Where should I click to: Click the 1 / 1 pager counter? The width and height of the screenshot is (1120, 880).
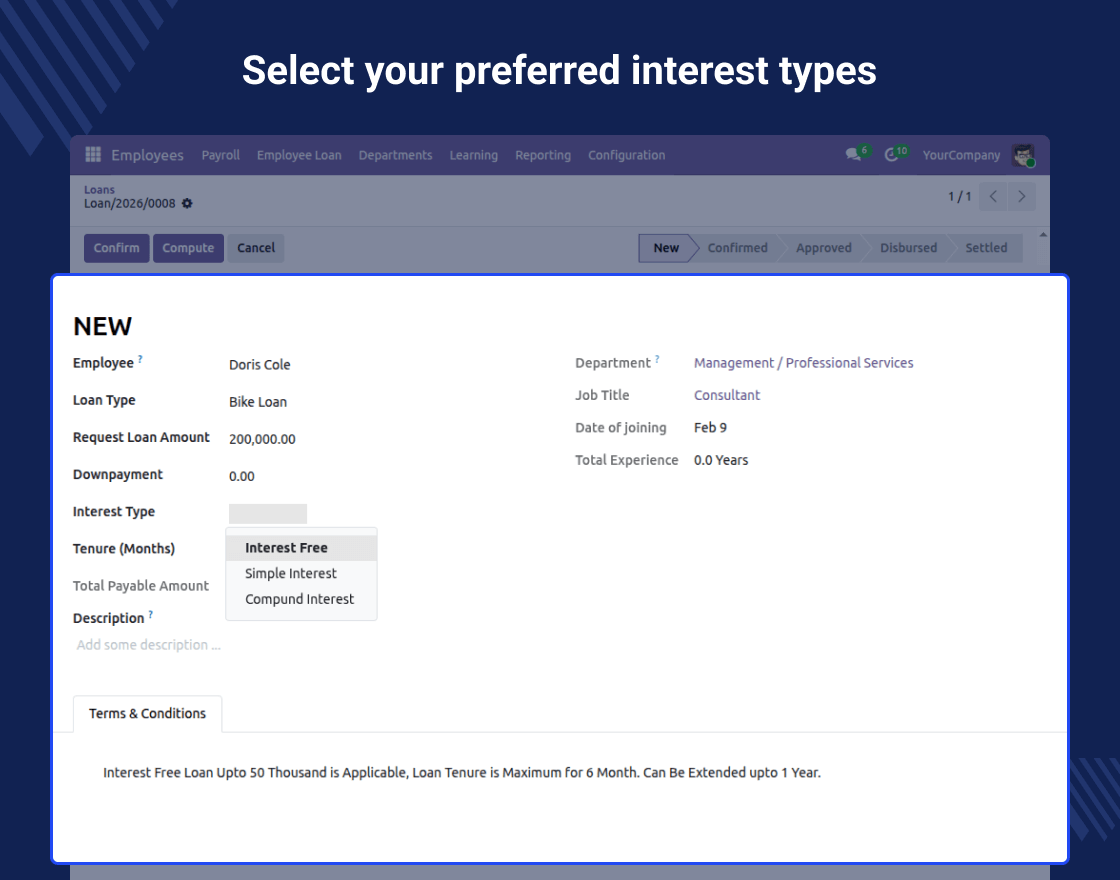coord(959,196)
